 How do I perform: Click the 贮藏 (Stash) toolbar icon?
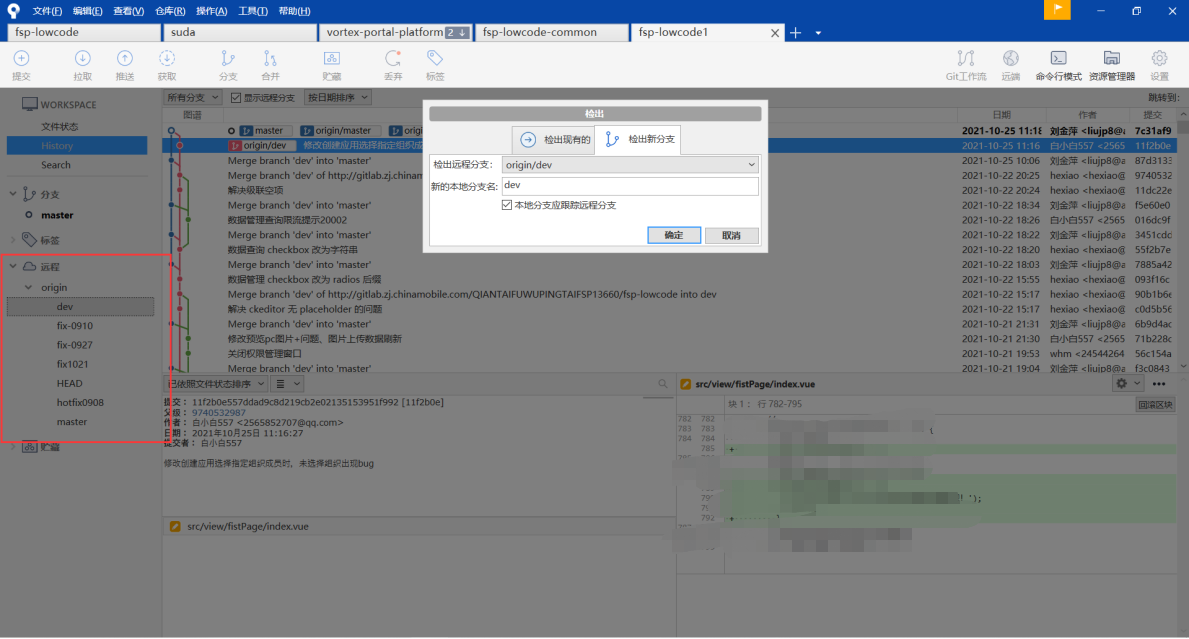click(331, 58)
